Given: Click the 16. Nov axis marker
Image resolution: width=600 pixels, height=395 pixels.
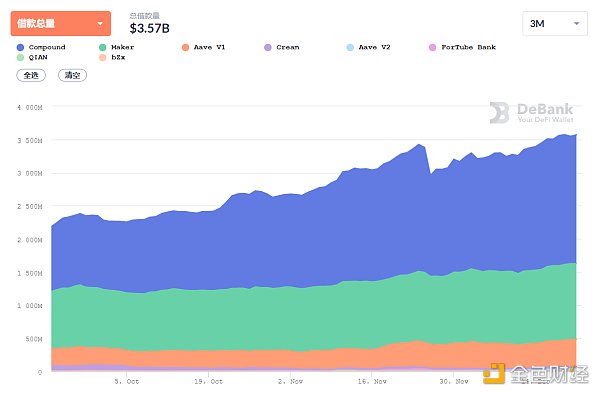Looking at the screenshot, I should 372,382.
